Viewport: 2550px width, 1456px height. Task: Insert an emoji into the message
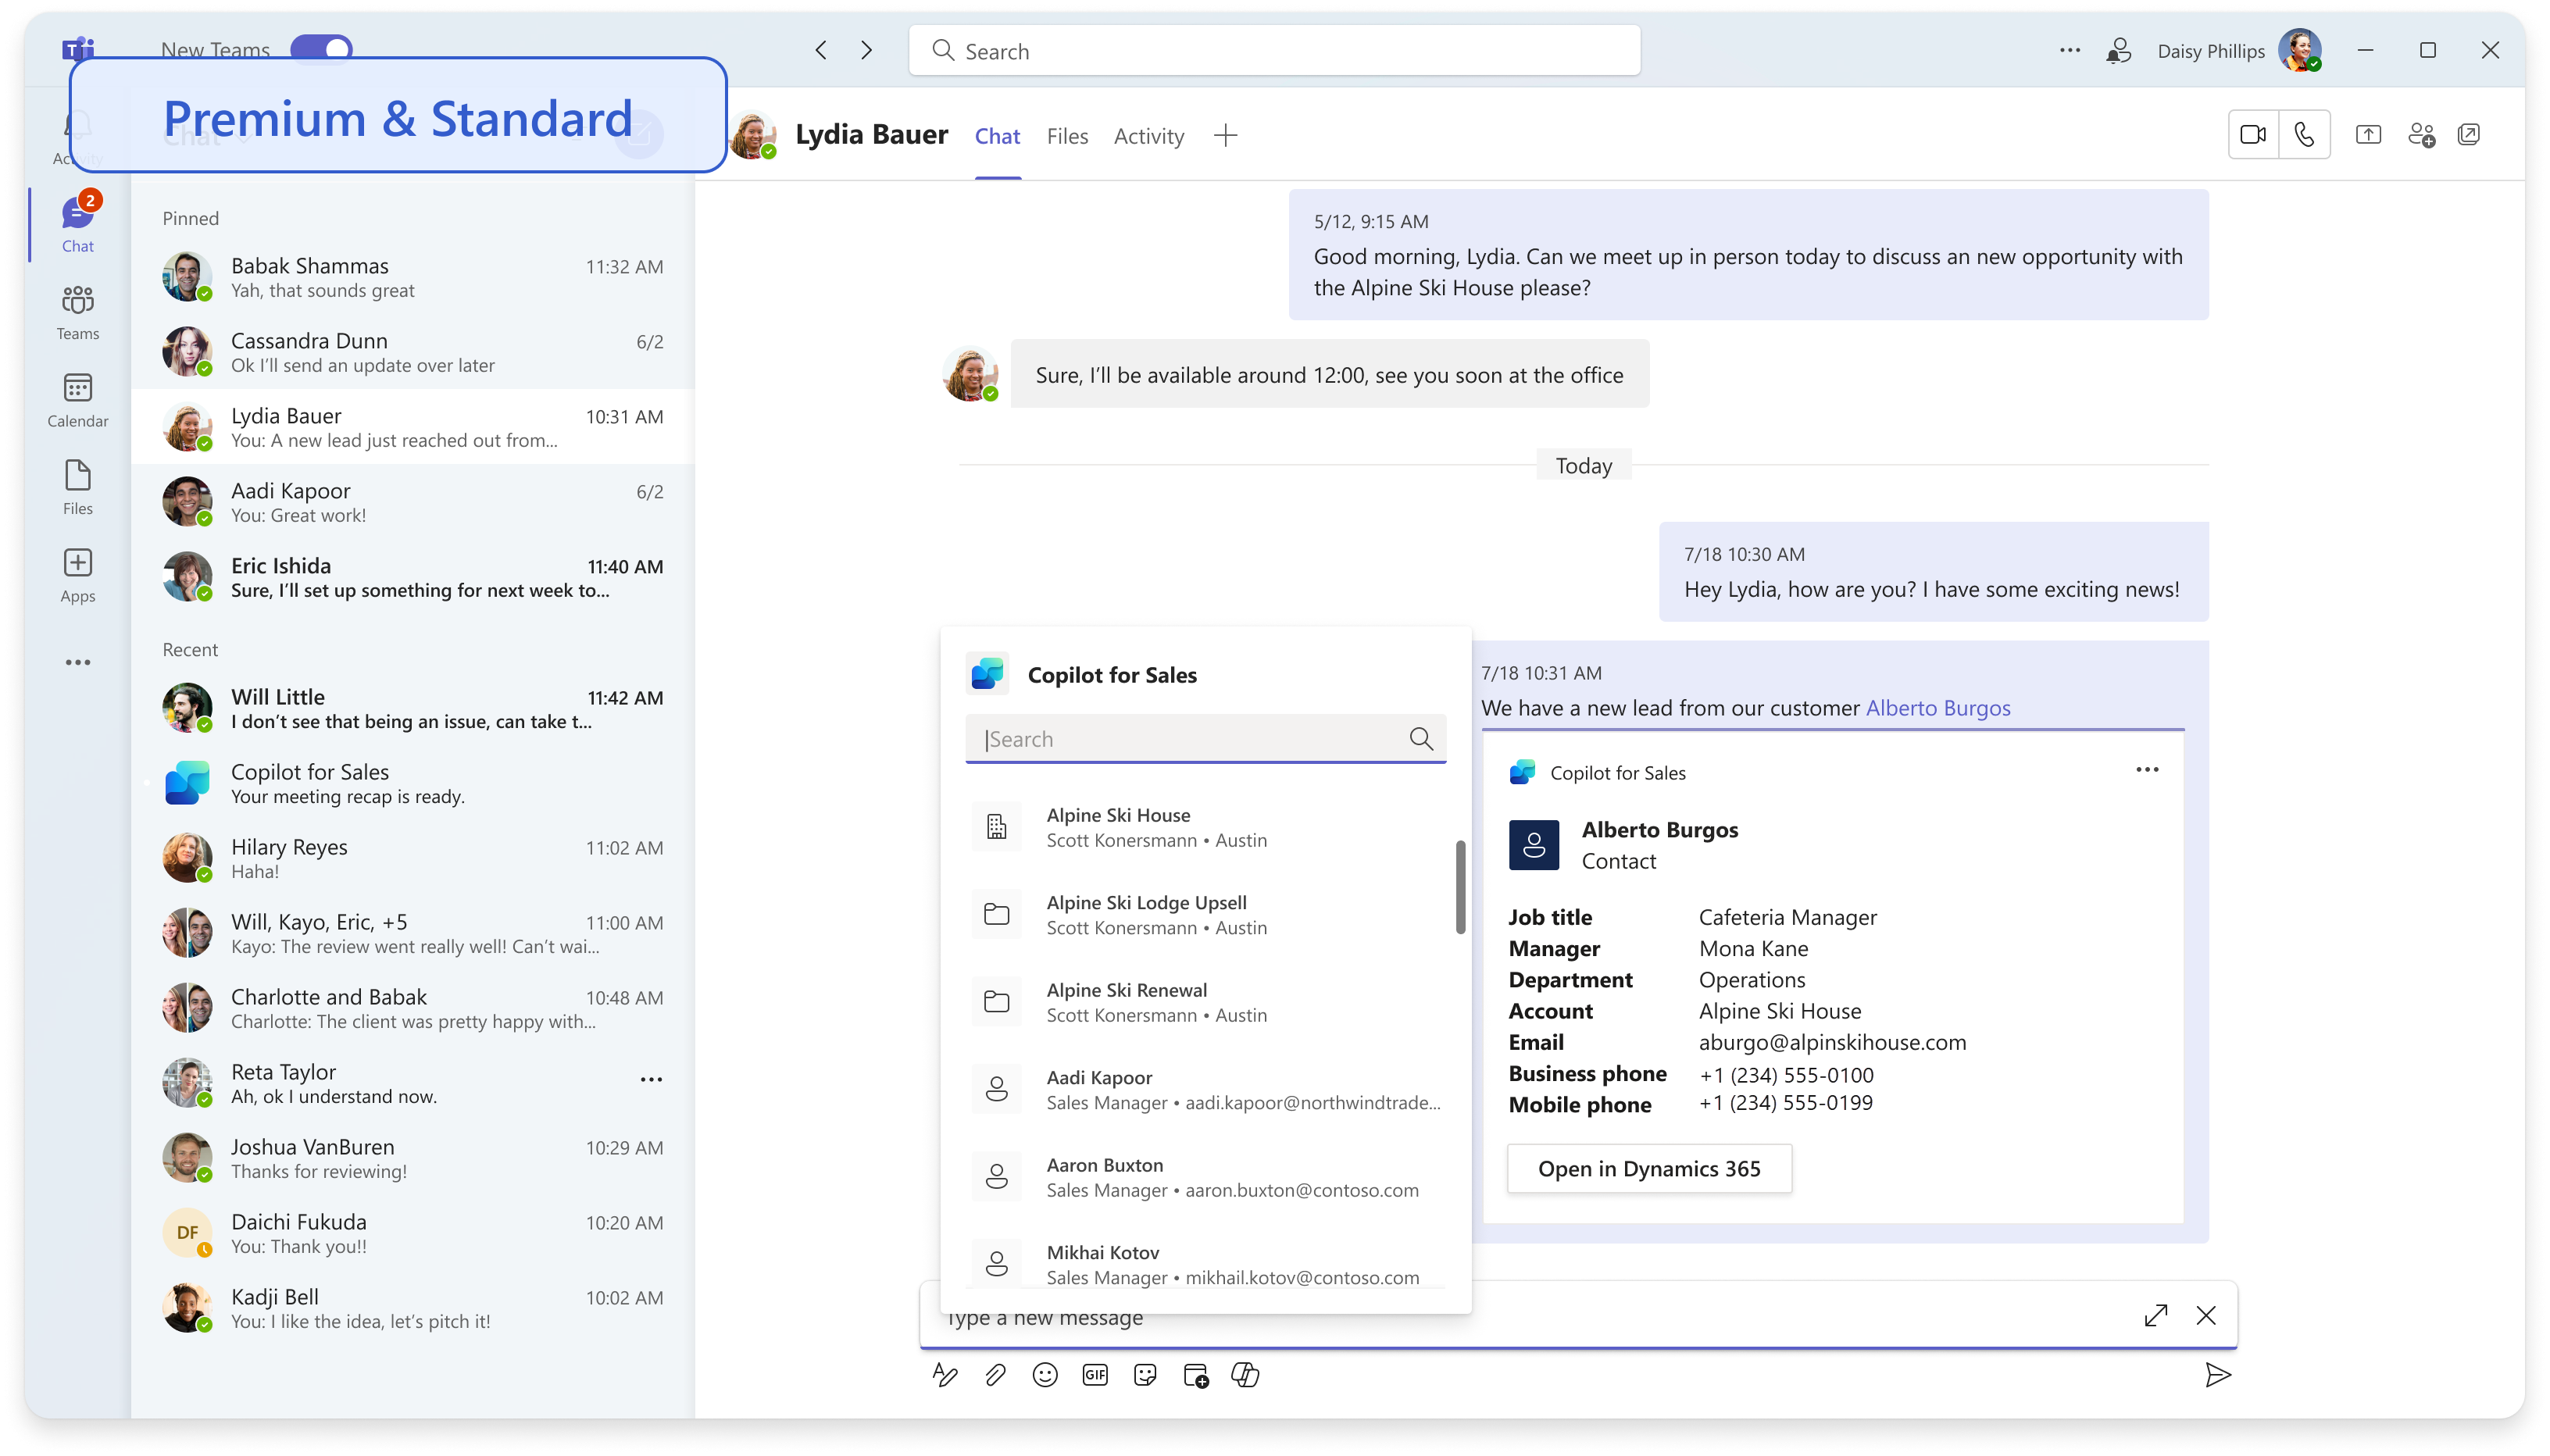[1044, 1375]
